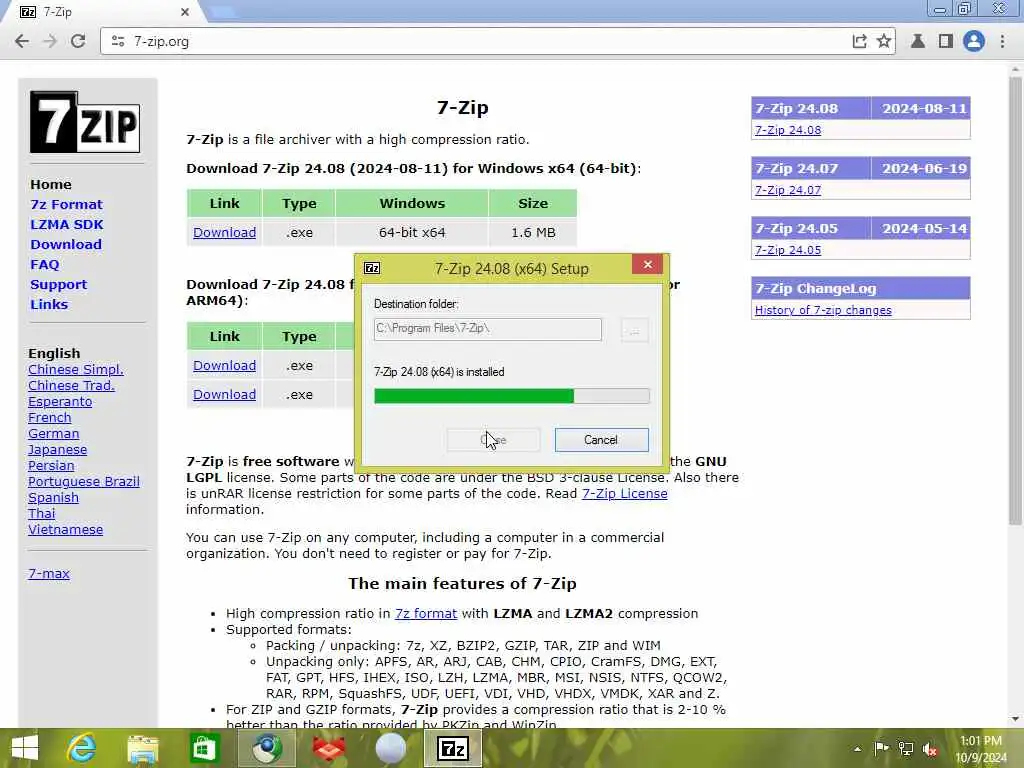Open File Explorer from taskbar
This screenshot has height=768, width=1024.
click(x=142, y=748)
